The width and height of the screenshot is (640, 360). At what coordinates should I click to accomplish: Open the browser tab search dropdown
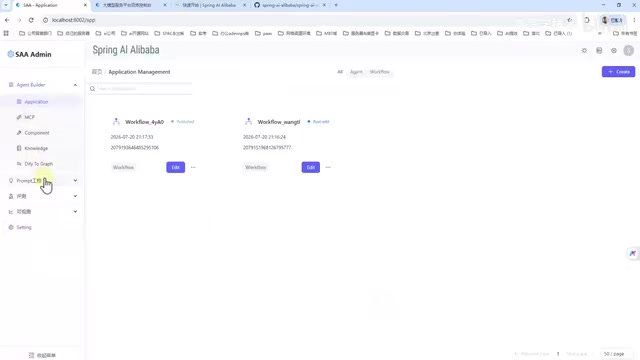[x=6, y=5]
